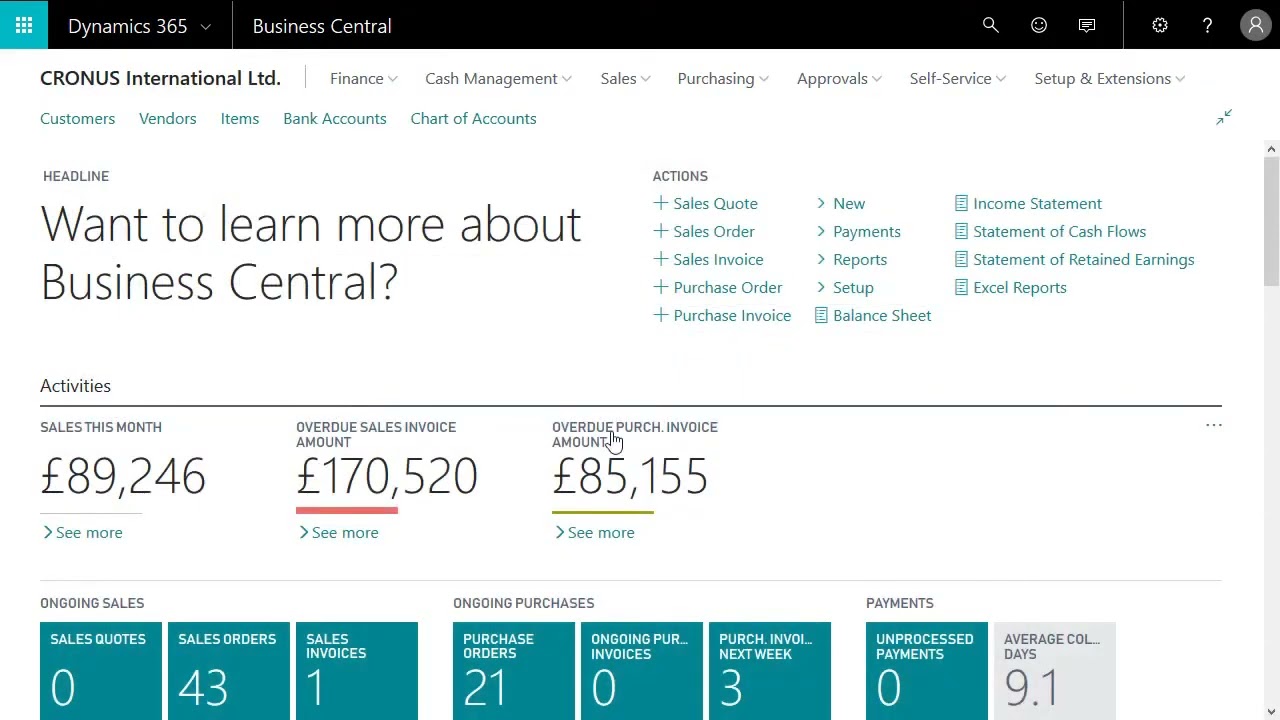The width and height of the screenshot is (1280, 720).
Task: Open the Bank Accounts list
Action: click(x=334, y=118)
